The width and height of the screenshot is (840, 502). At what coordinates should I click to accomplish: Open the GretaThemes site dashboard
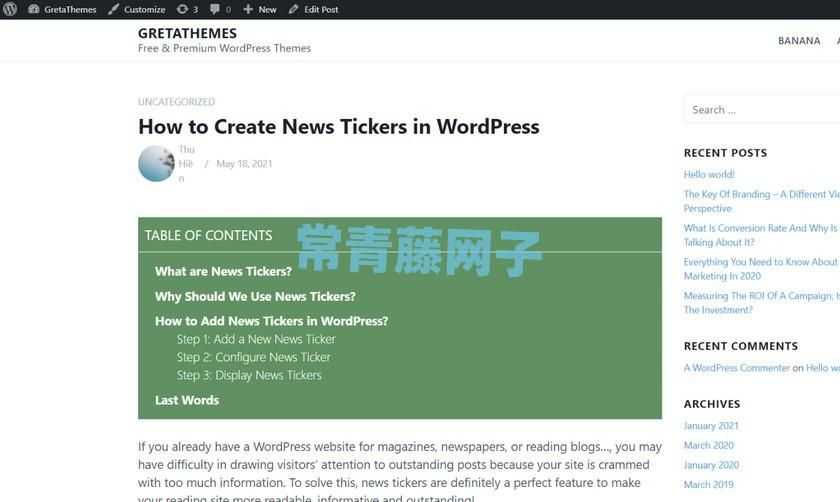[62, 9]
